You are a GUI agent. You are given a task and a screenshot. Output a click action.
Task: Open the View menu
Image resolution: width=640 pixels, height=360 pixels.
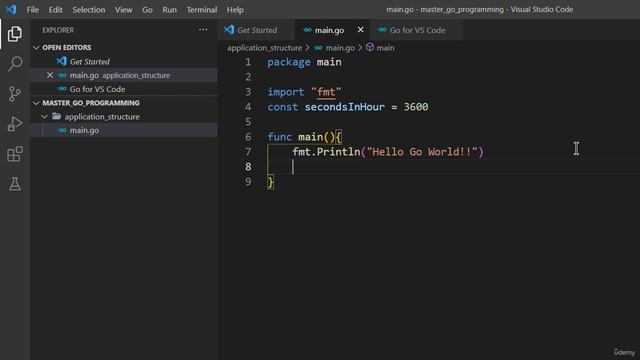123,9
